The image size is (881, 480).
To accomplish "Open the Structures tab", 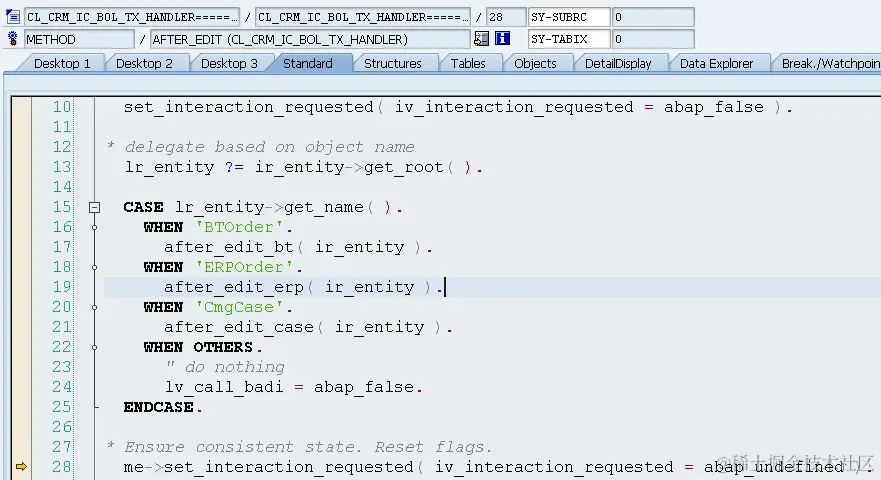I will click(392, 64).
